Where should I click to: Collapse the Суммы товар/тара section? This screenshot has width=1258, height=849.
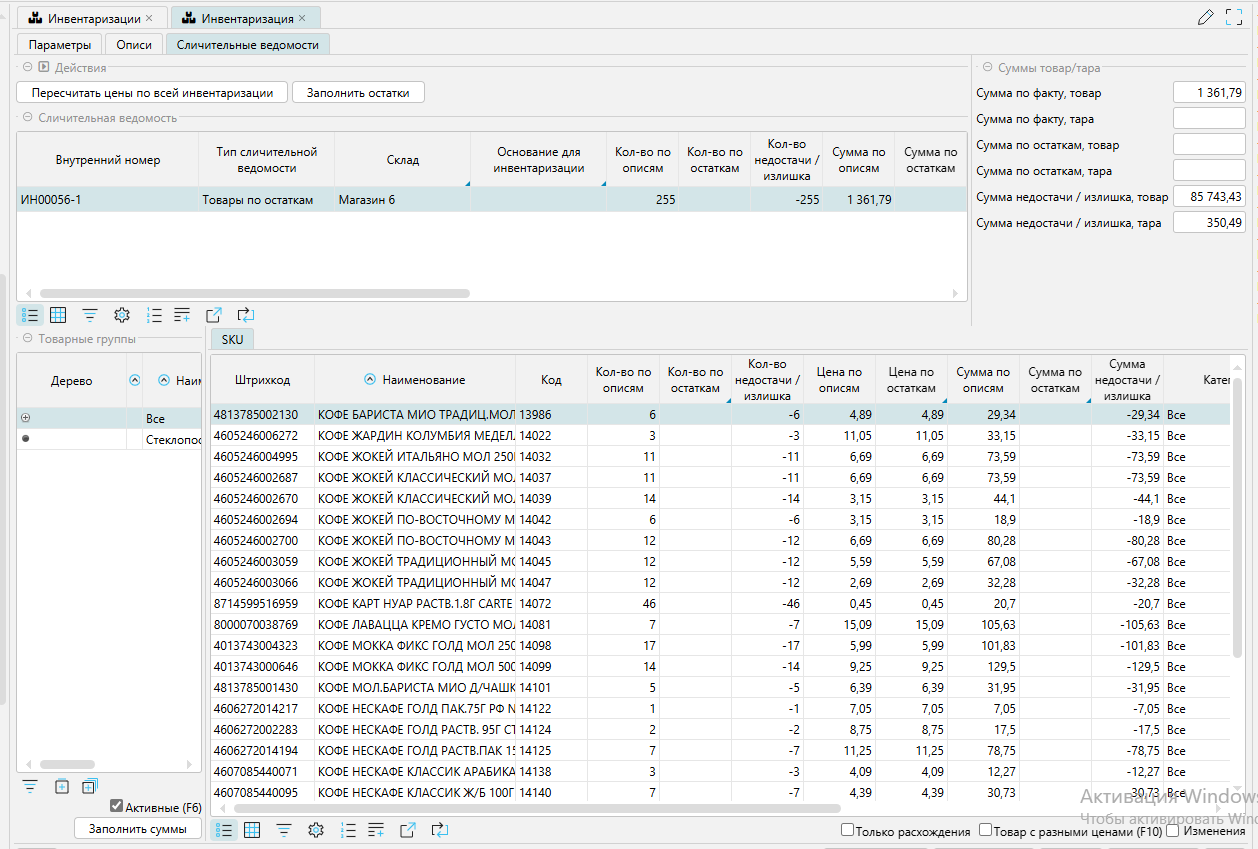[987, 68]
